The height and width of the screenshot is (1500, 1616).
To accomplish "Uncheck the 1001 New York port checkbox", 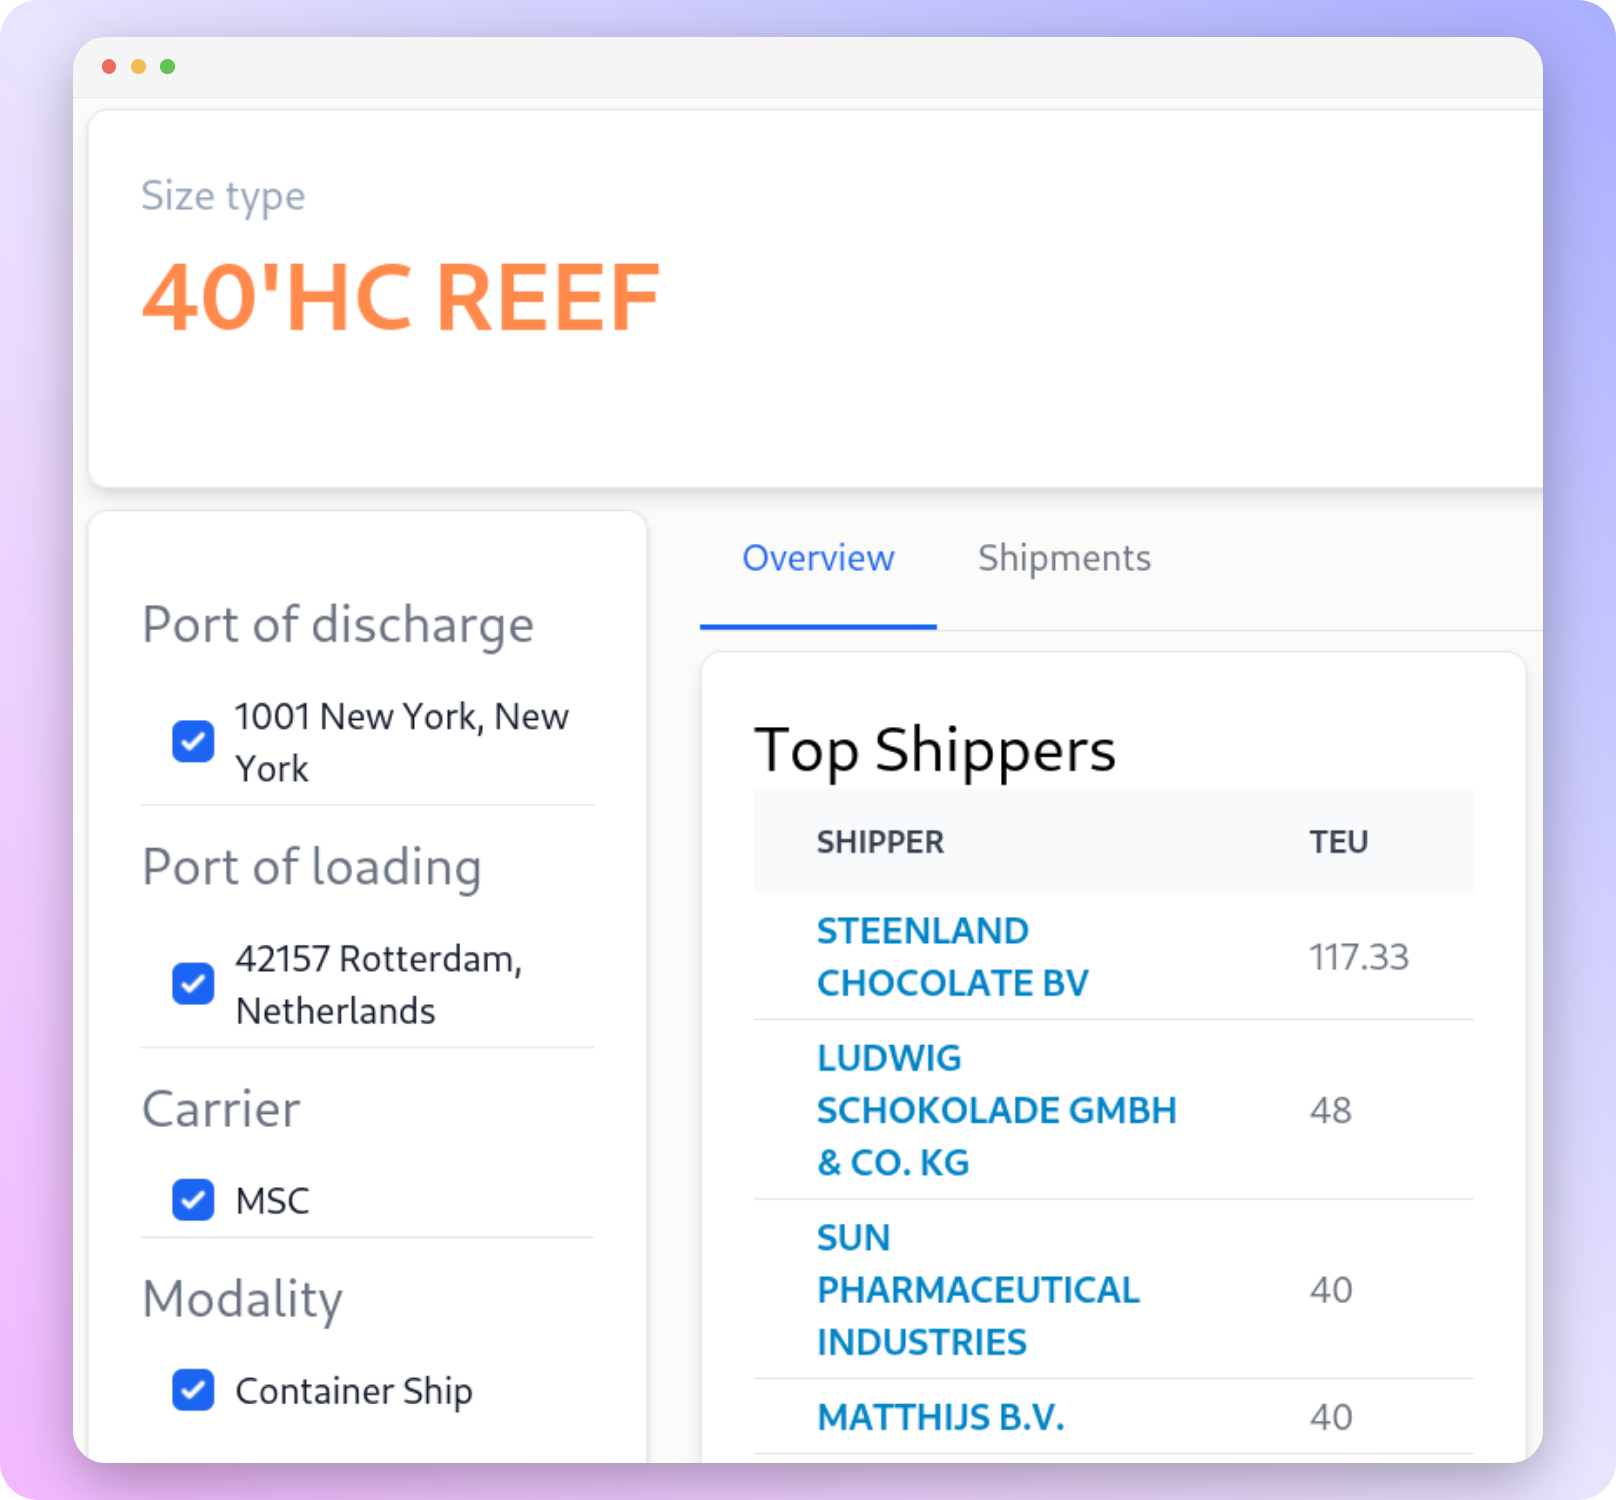I will pos(193,742).
